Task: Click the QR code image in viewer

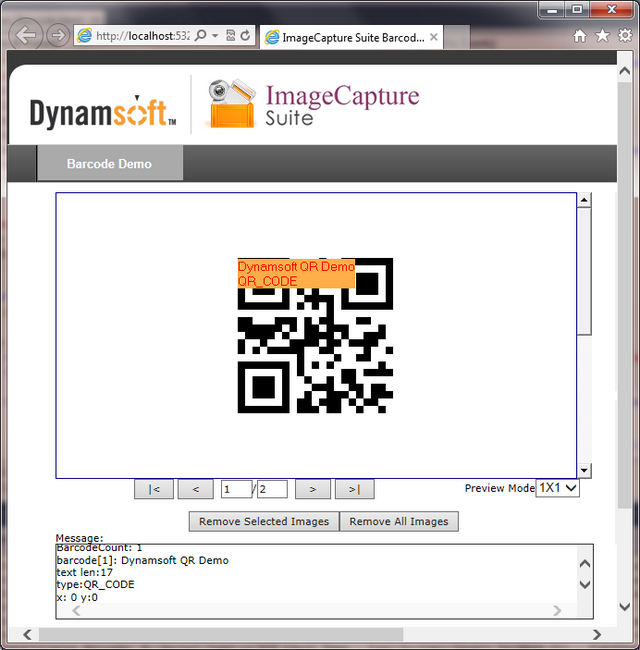Action: pyautogui.click(x=315, y=335)
